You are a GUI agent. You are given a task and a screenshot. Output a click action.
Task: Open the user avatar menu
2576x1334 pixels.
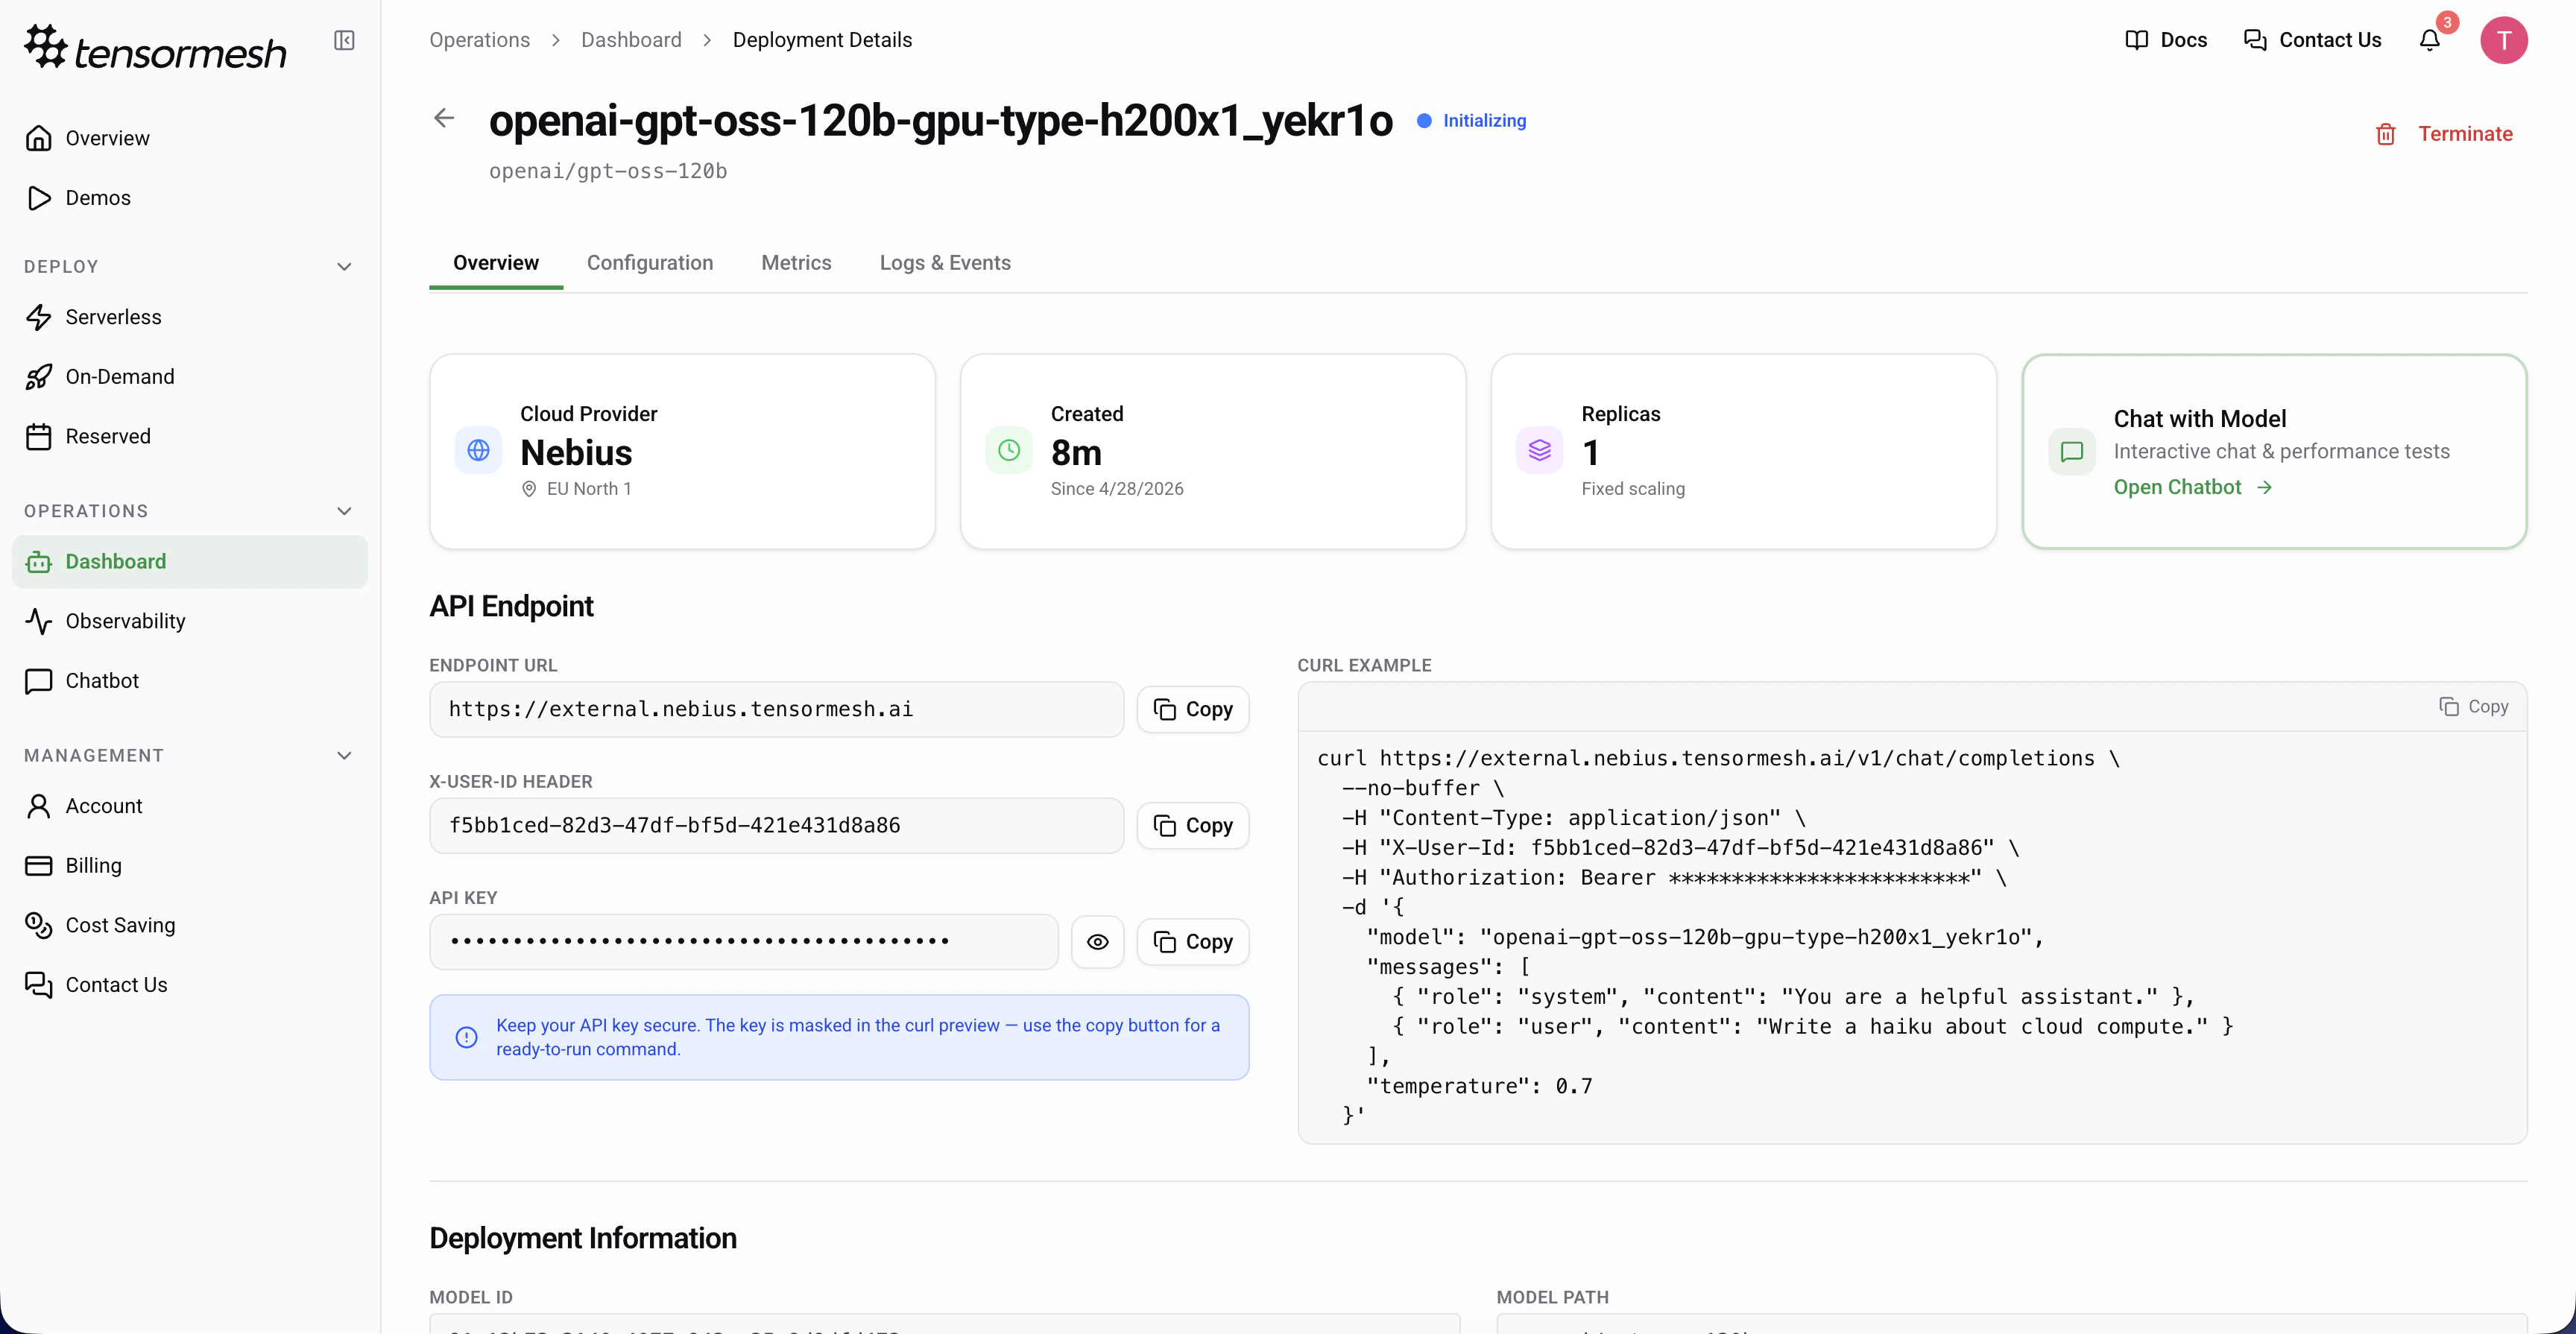pyautogui.click(x=2503, y=40)
